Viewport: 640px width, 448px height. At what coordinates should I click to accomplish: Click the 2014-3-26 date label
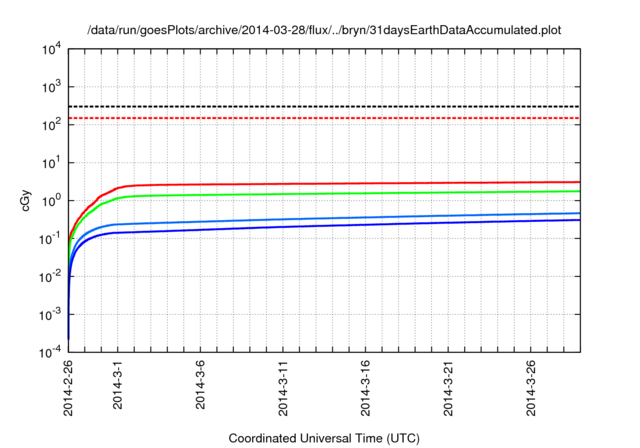point(531,388)
